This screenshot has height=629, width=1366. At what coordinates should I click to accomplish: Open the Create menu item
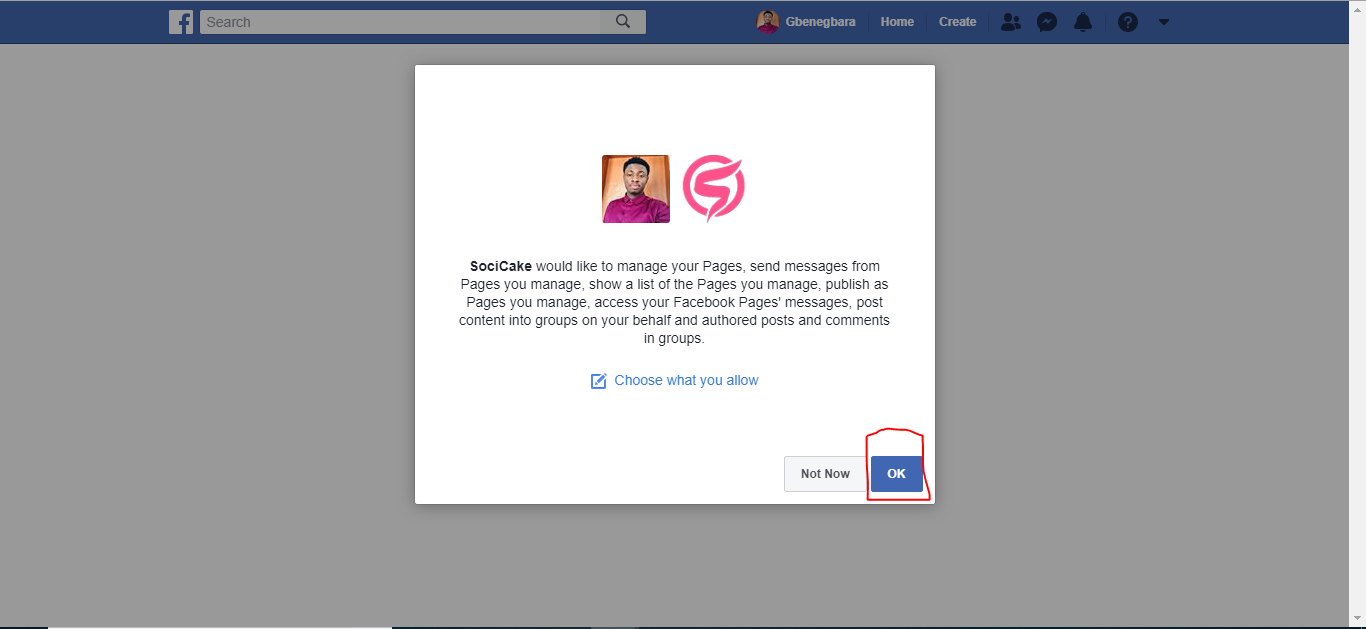tap(957, 22)
